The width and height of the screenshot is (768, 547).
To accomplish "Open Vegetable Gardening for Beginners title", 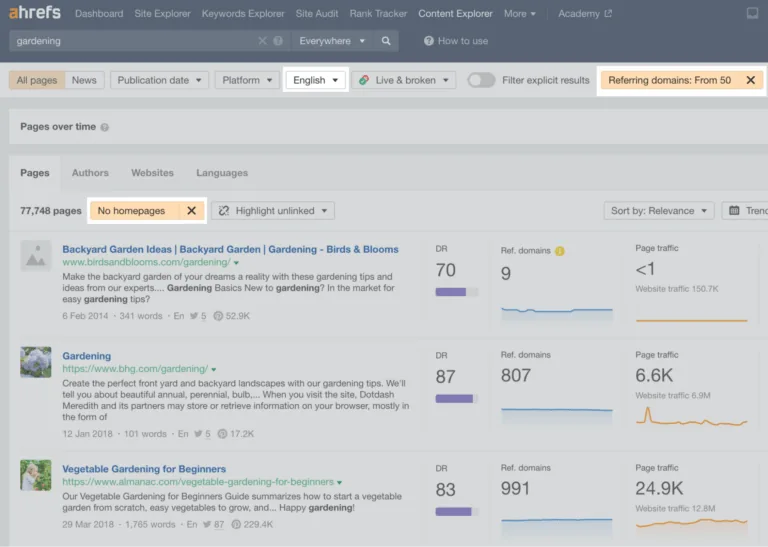I will click(x=144, y=469).
